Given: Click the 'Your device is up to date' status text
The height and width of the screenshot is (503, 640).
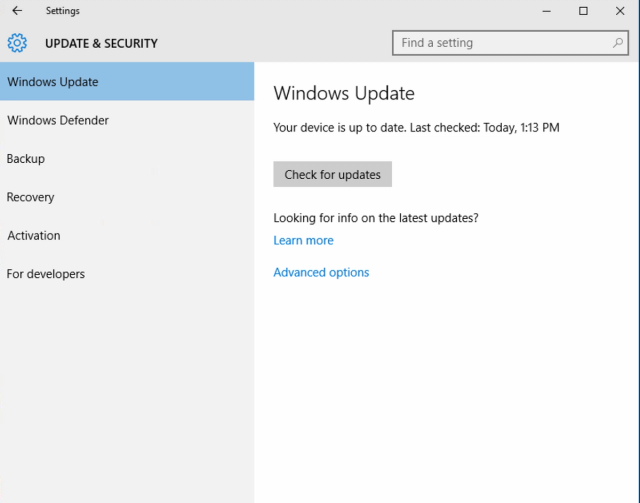Looking at the screenshot, I should (x=416, y=128).
